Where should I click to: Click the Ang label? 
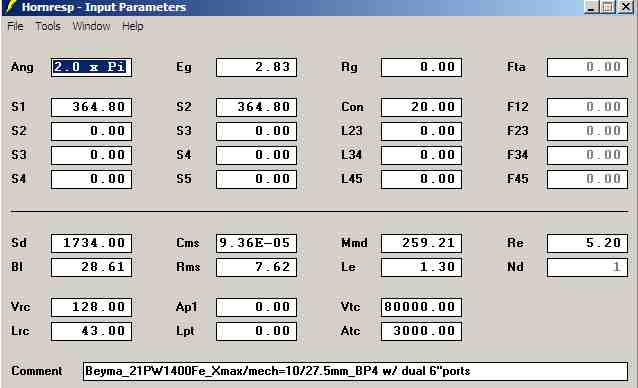(x=22, y=67)
